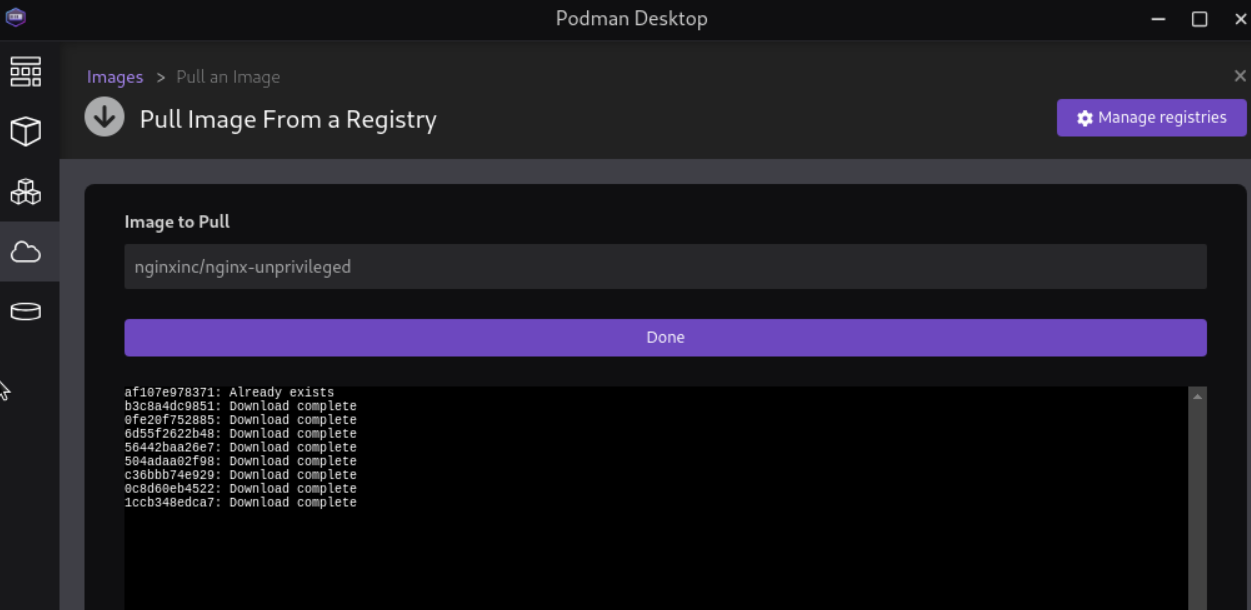Select the Images cloud icon in sidebar

[x=26, y=252]
